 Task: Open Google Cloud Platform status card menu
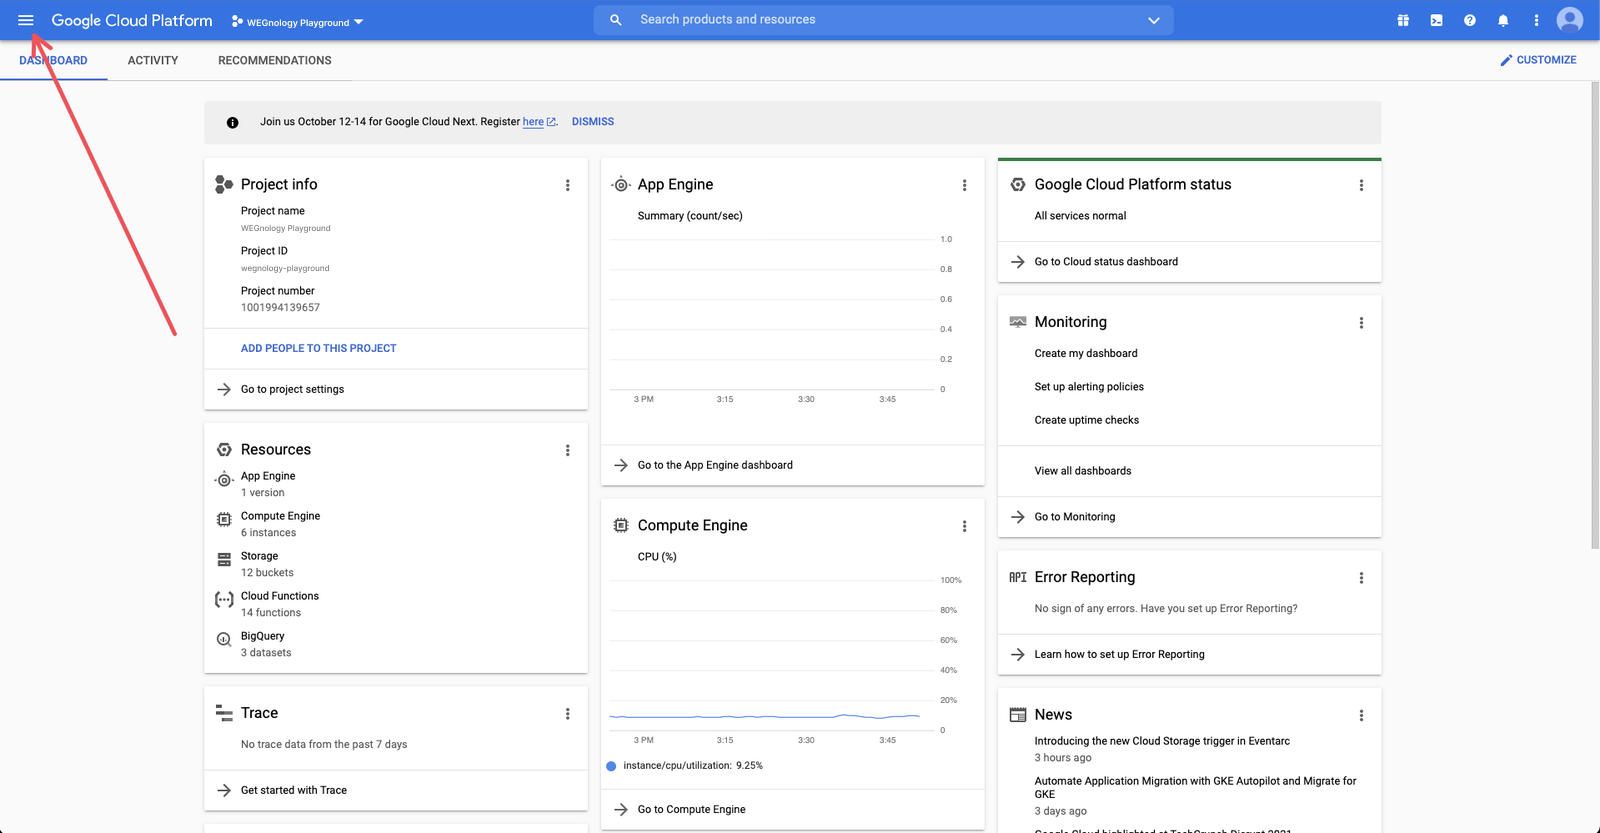1361,185
